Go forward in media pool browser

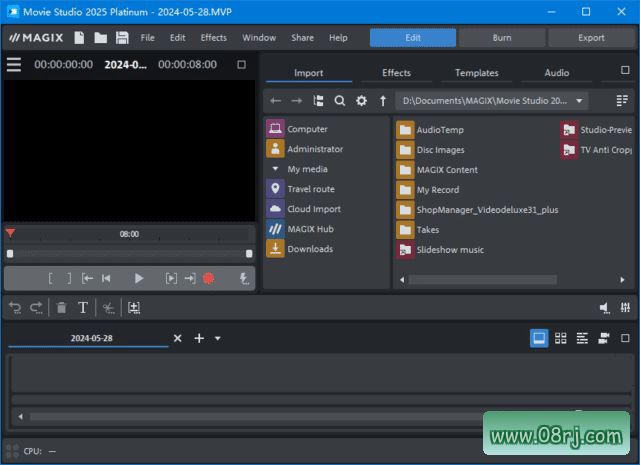point(297,100)
